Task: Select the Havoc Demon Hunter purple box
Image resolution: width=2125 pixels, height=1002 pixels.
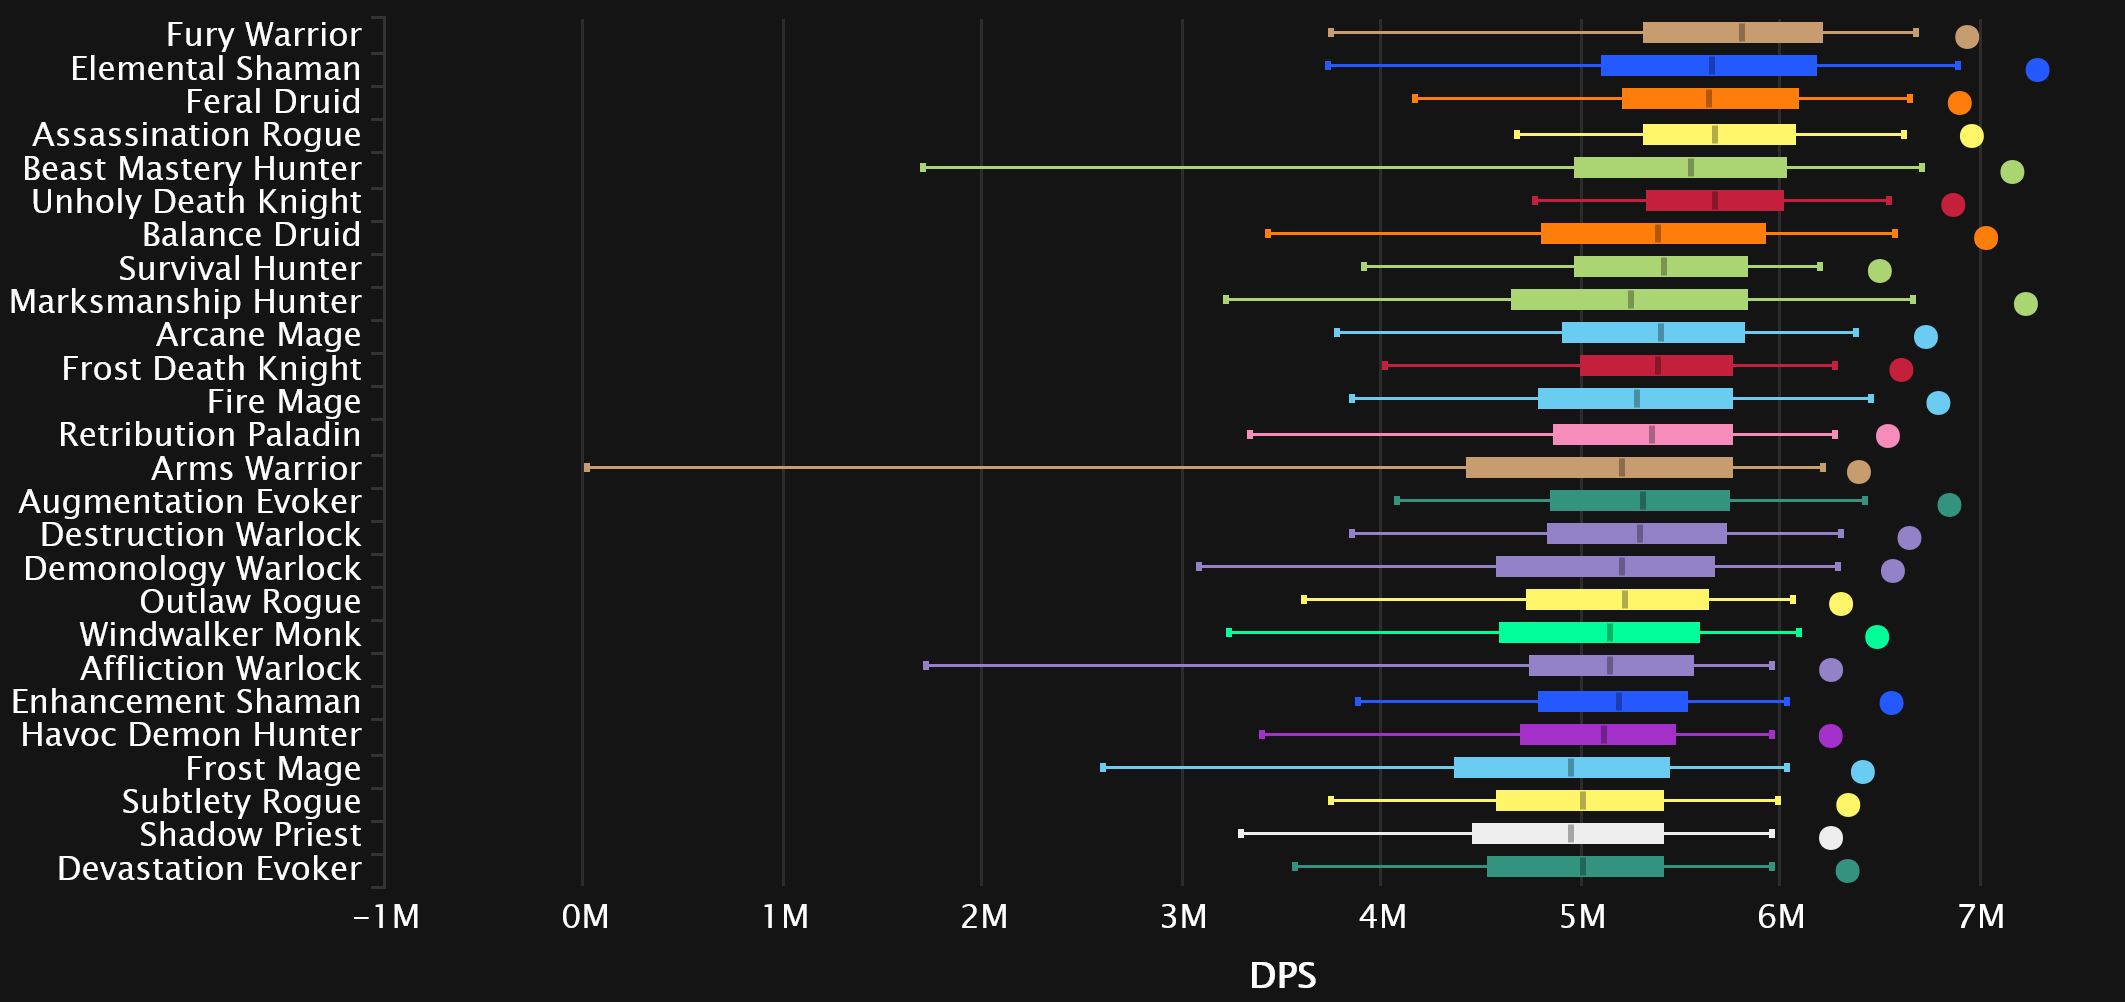Action: [1597, 735]
